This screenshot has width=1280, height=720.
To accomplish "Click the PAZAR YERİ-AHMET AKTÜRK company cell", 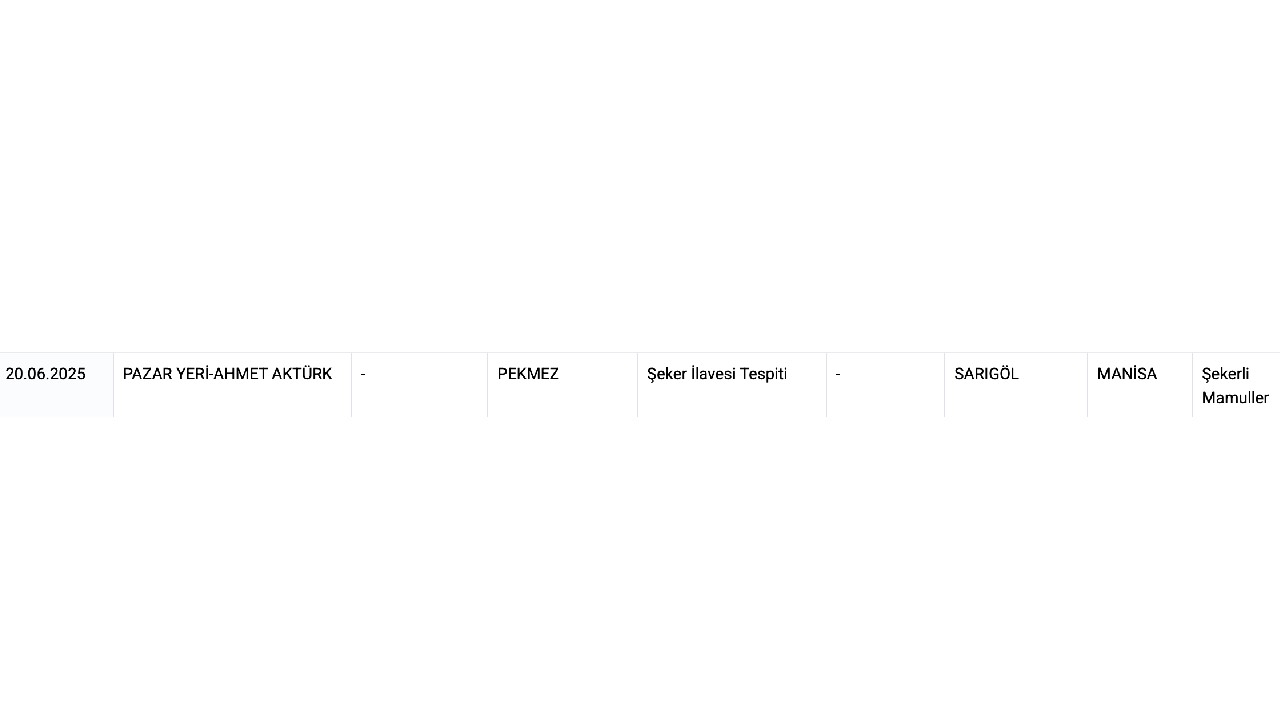I will click(232, 385).
